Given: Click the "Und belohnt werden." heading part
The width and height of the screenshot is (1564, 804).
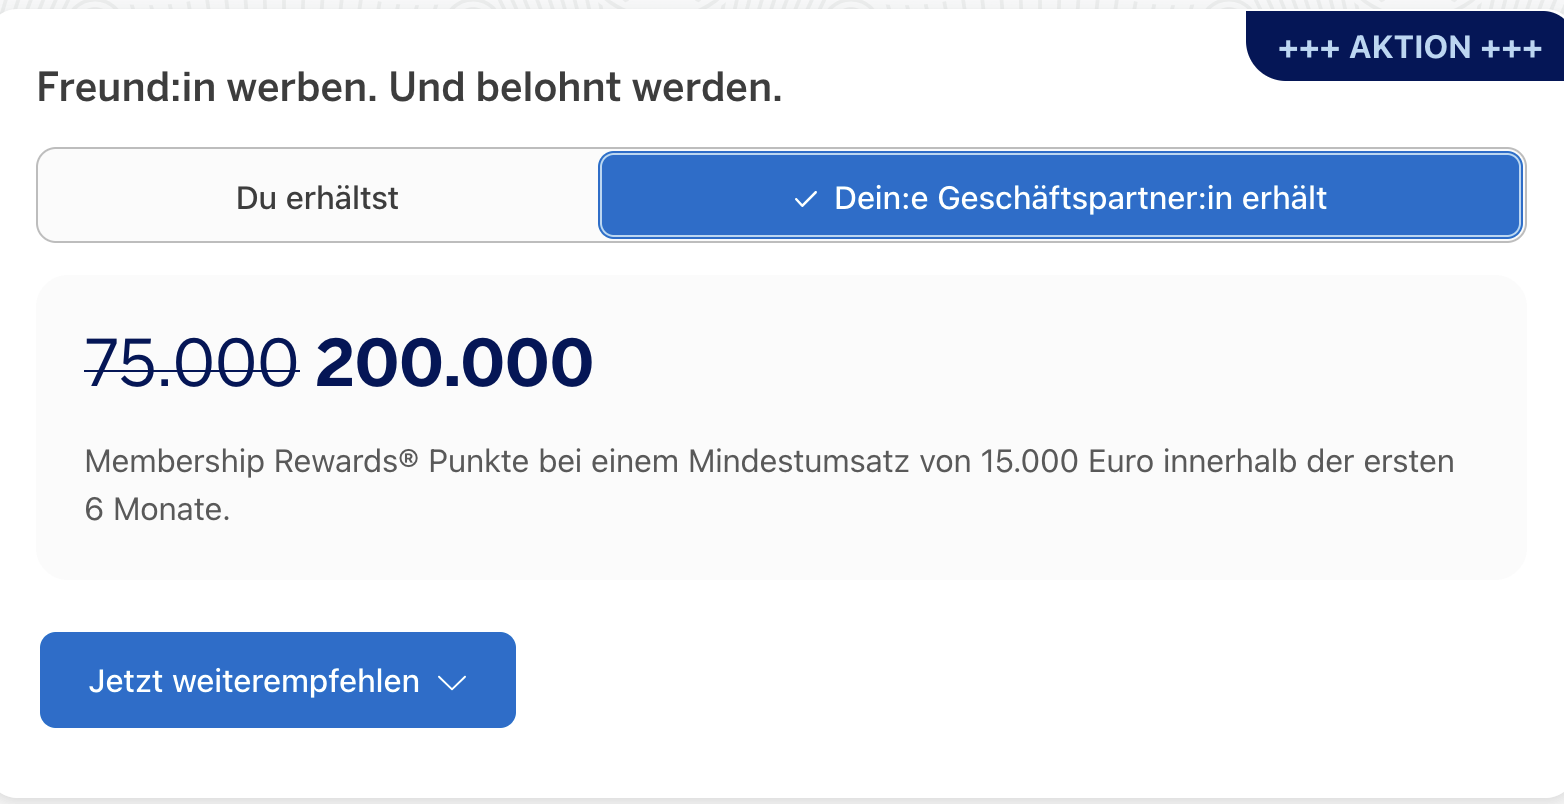Looking at the screenshot, I should coord(586,88).
